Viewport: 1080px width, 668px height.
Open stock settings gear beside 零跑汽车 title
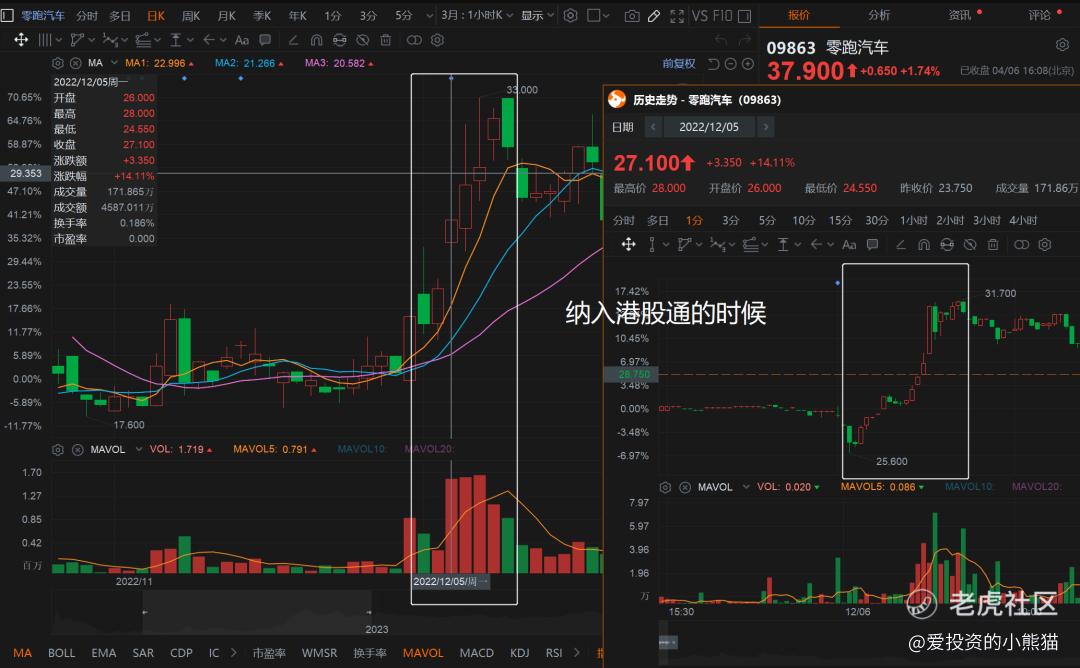point(1062,45)
